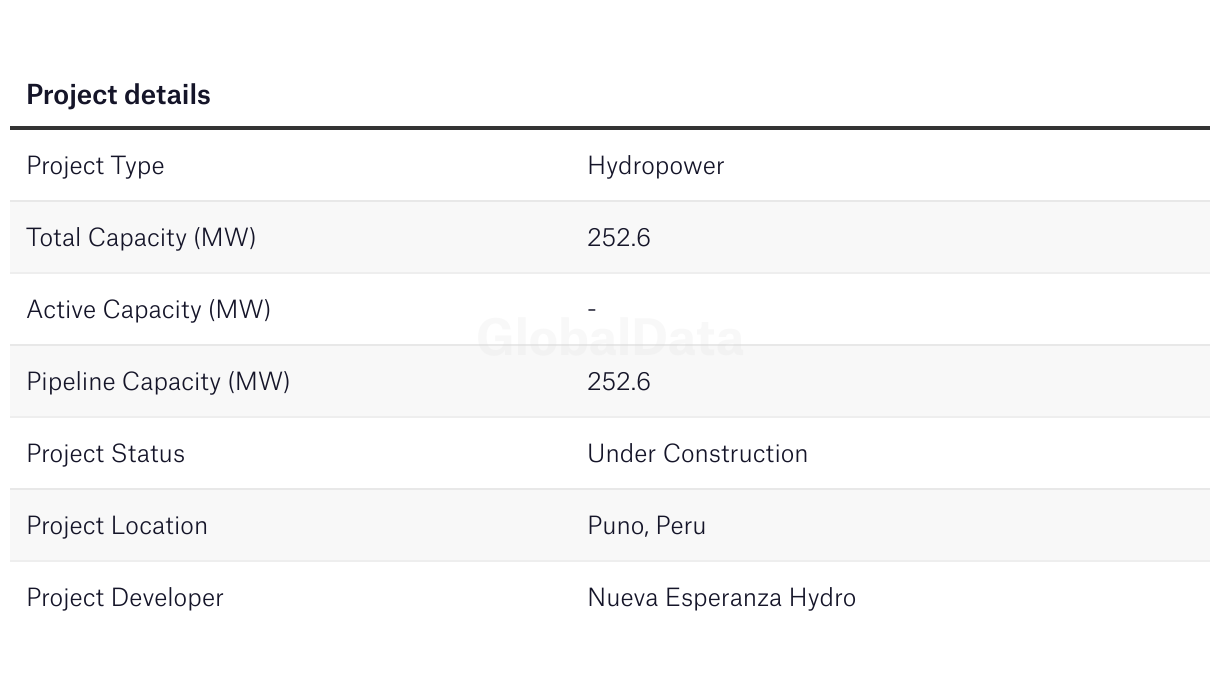The image size is (1220, 674).
Task: Click the Active Capacity dash value
Action: coord(592,310)
